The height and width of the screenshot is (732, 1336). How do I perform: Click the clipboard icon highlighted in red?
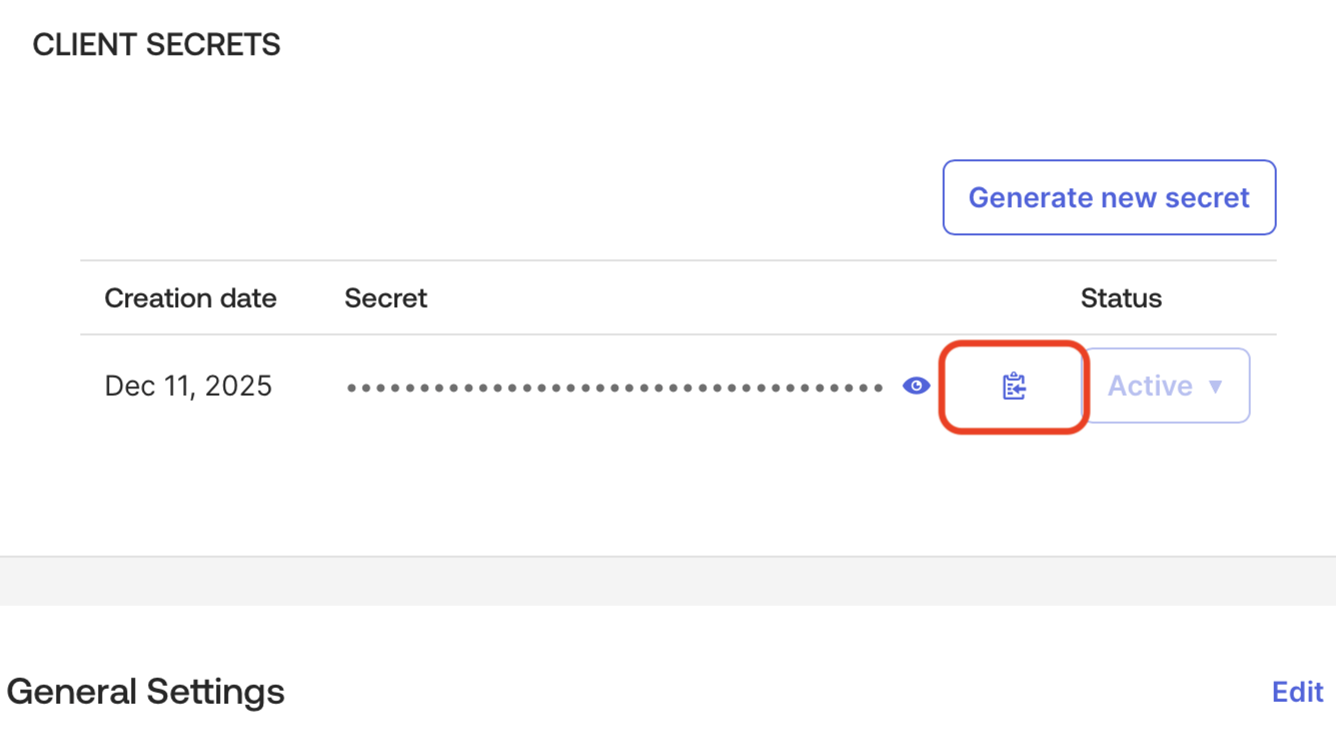pyautogui.click(x=1013, y=385)
